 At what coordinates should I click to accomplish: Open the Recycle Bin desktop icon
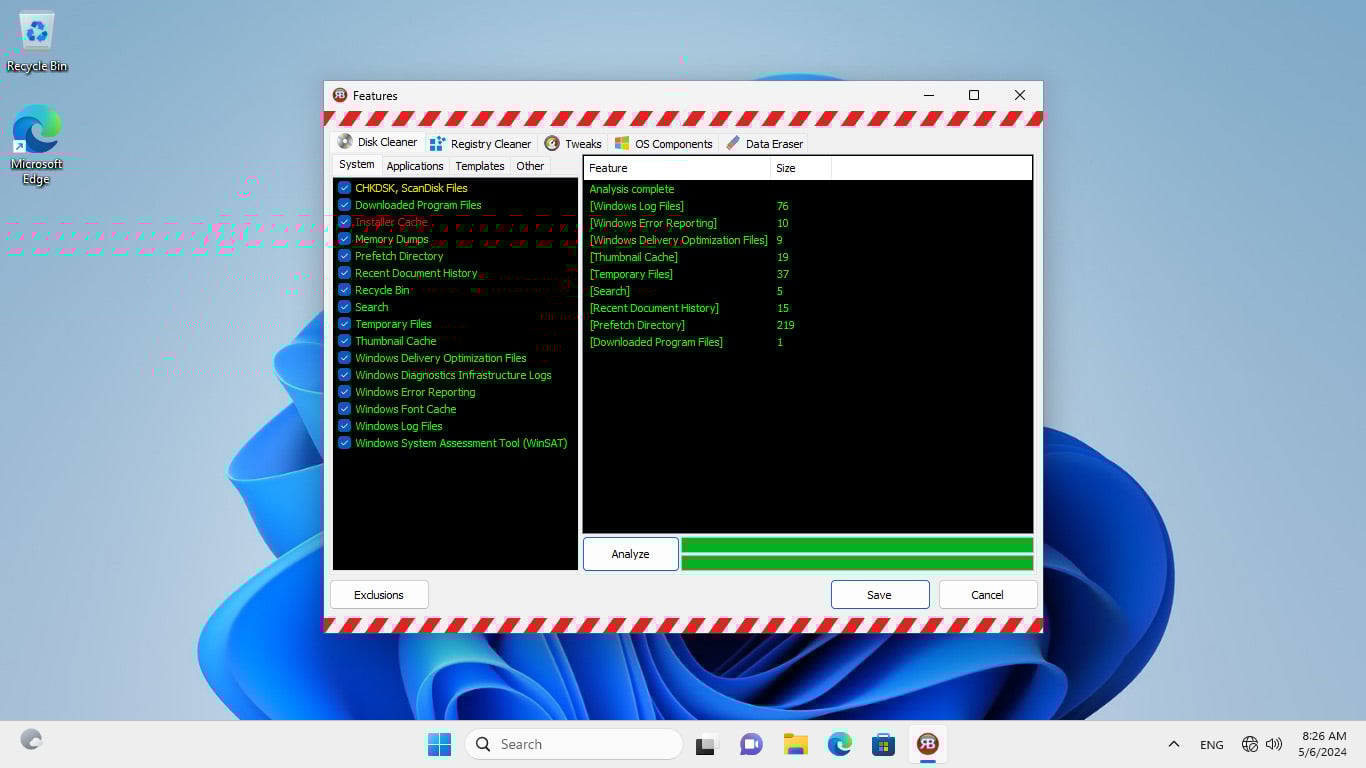point(37,40)
